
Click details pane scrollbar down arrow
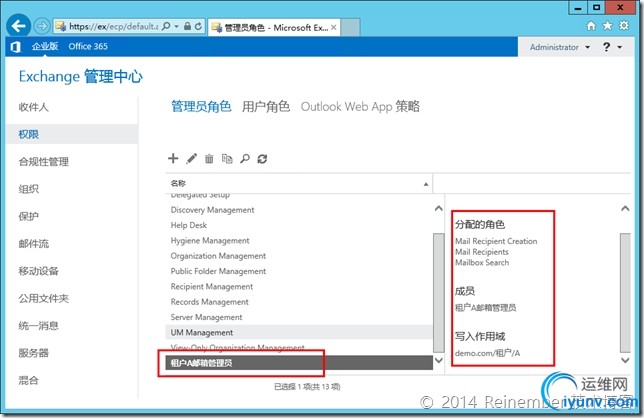pos(625,361)
